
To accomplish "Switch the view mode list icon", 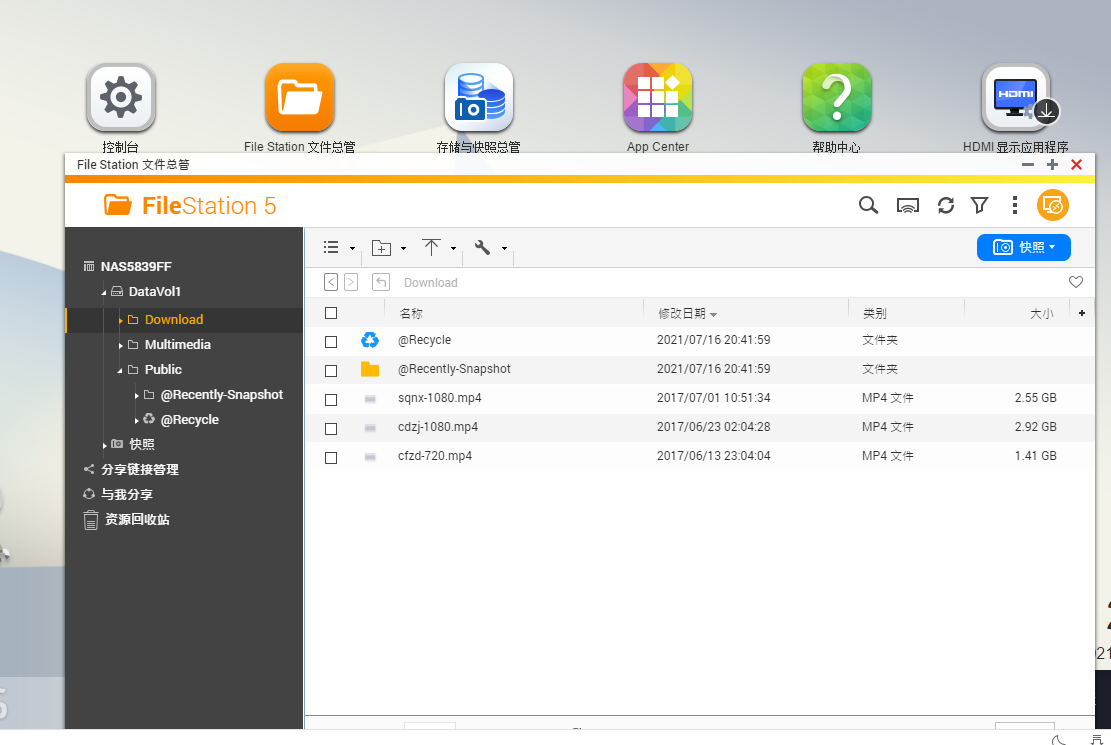I will pos(331,247).
